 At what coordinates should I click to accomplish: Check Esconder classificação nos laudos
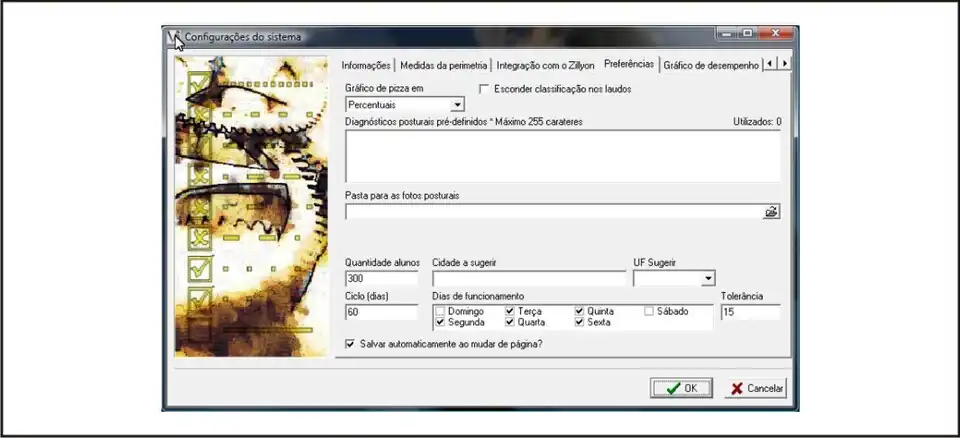(x=485, y=89)
